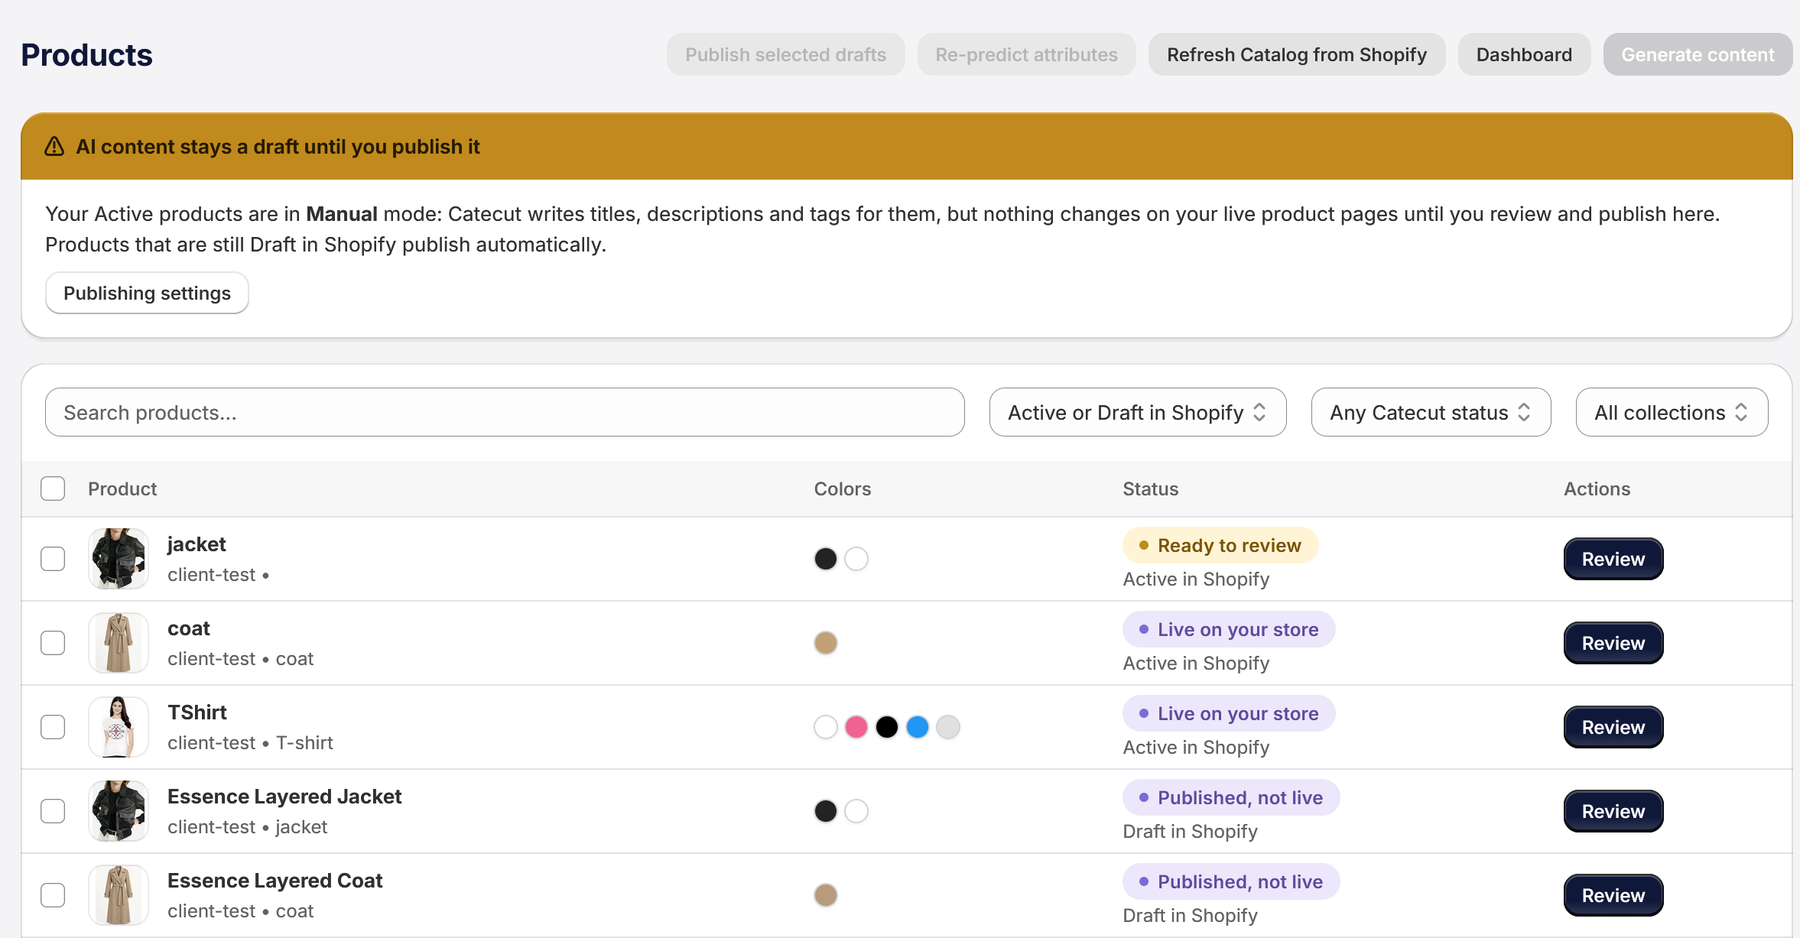The image size is (1800, 938).
Task: Click Re-predict attributes button
Action: pos(1027,55)
